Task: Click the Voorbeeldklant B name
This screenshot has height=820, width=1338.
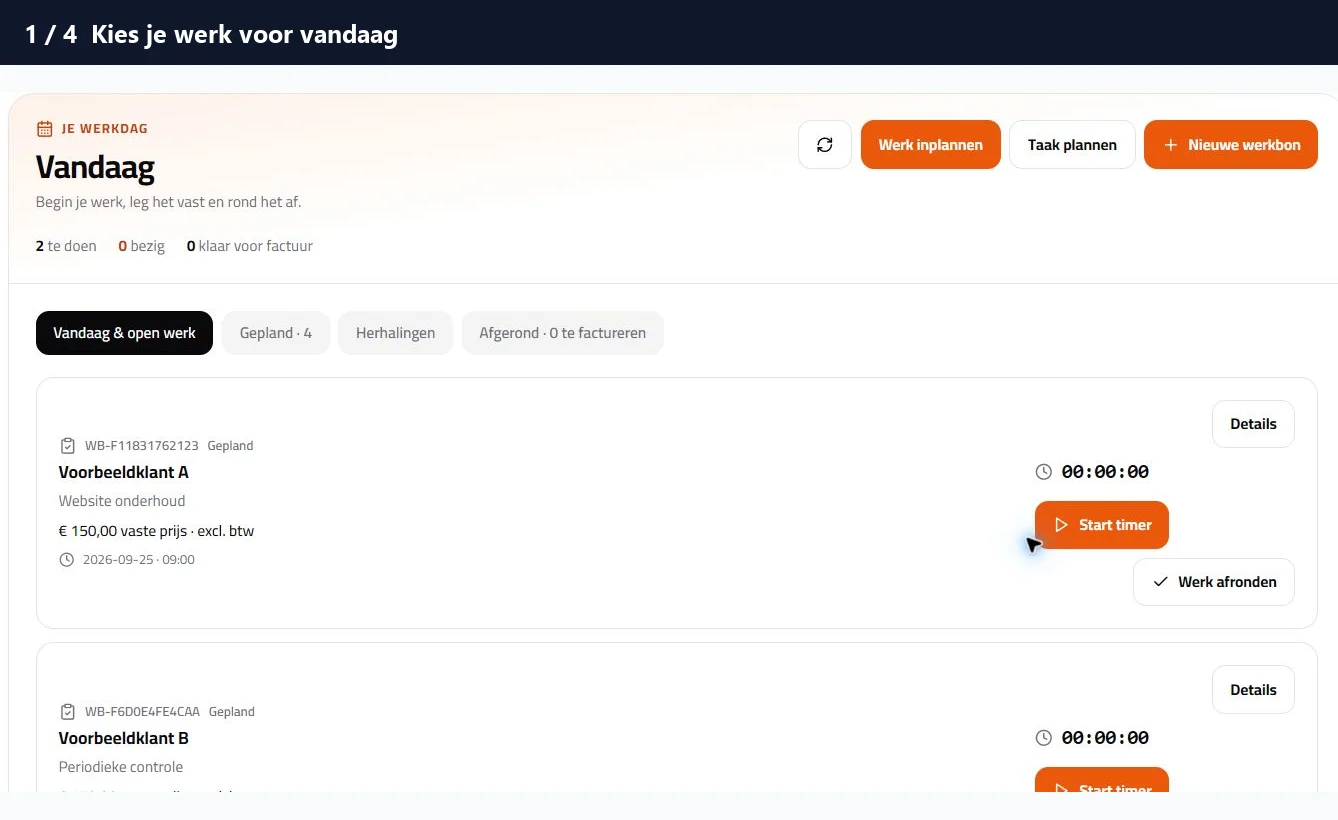Action: 124,738
